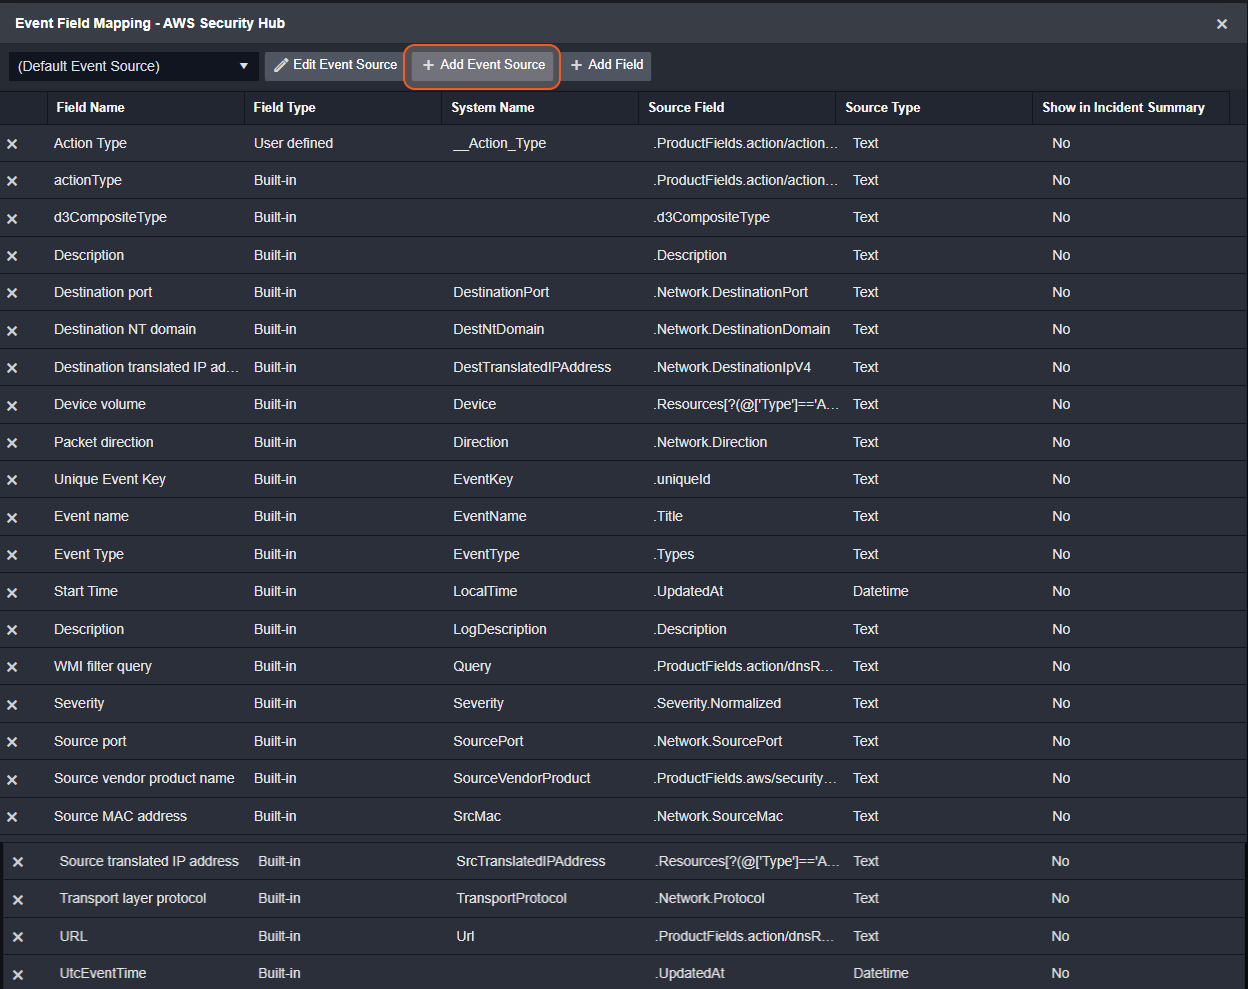
Task: Click the '.Network.Protocol' source field cell
Action: pyautogui.click(x=711, y=898)
